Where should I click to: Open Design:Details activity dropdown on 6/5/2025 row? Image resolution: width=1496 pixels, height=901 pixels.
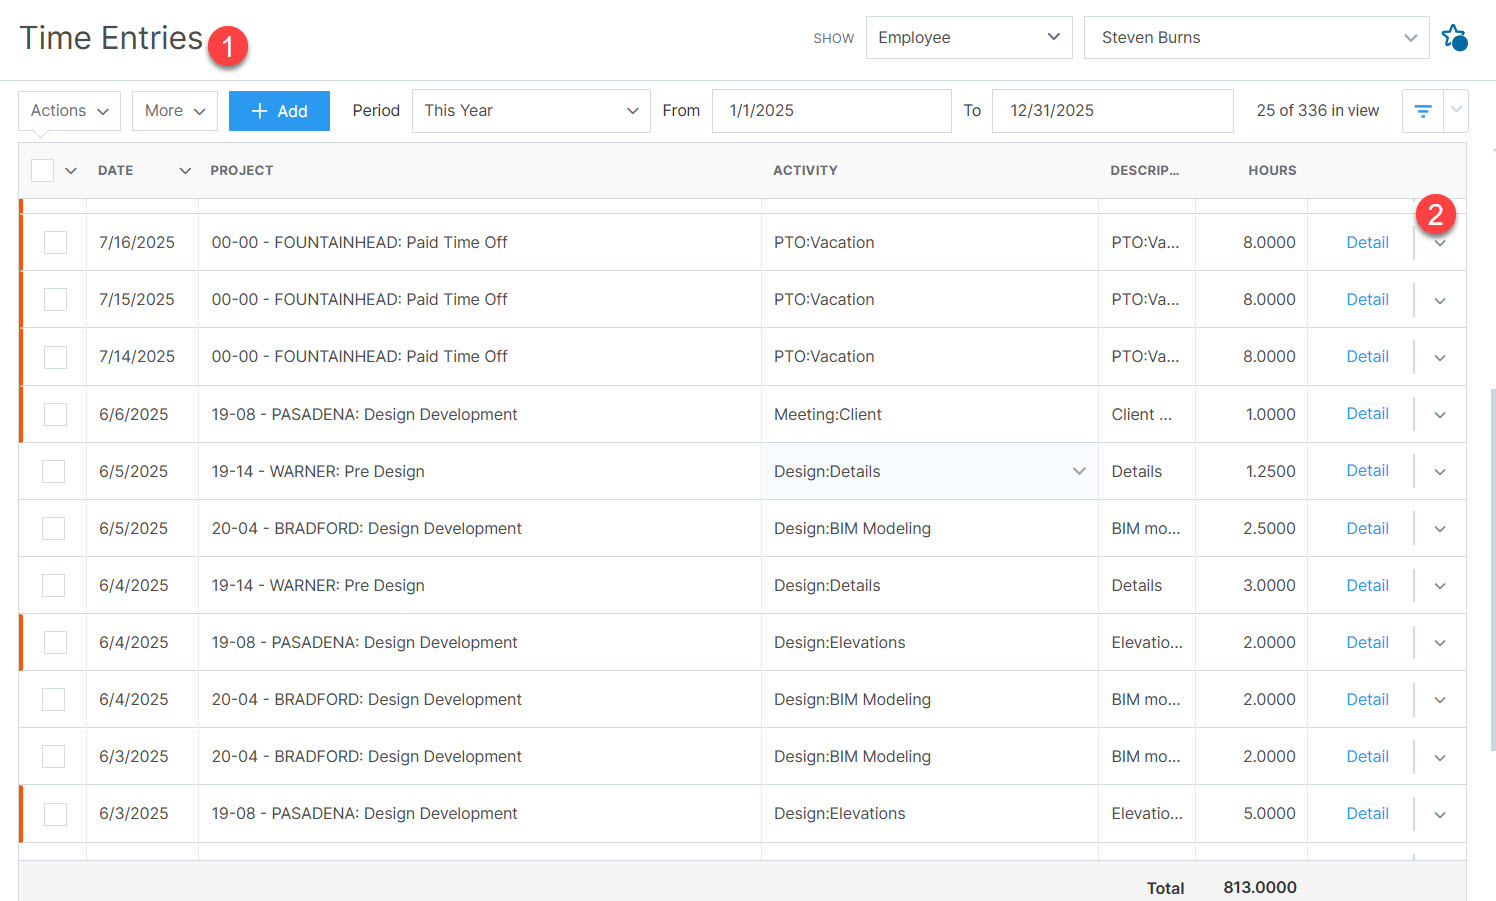coord(1079,471)
